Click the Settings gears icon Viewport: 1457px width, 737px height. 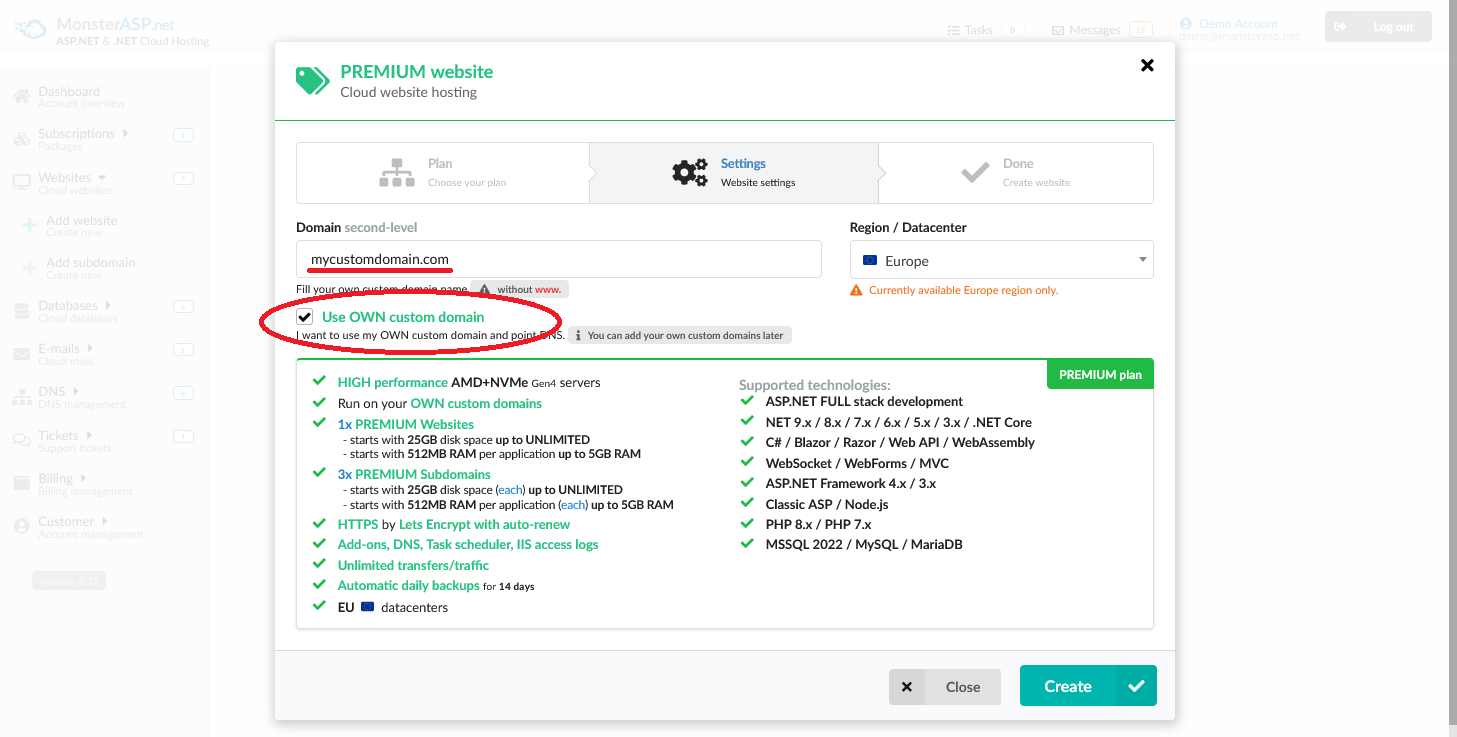point(689,172)
